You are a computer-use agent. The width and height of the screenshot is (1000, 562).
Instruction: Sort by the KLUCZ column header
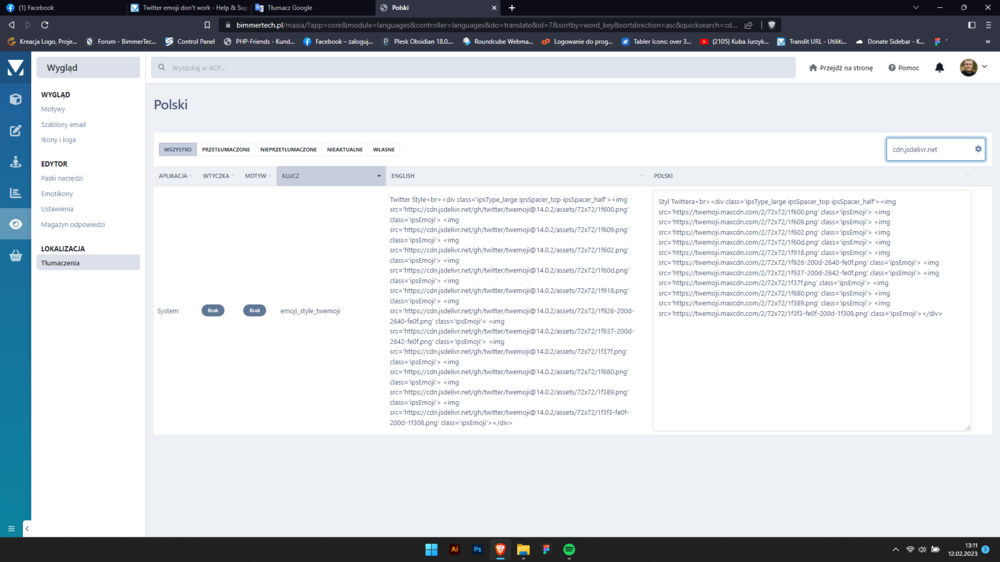click(x=331, y=175)
